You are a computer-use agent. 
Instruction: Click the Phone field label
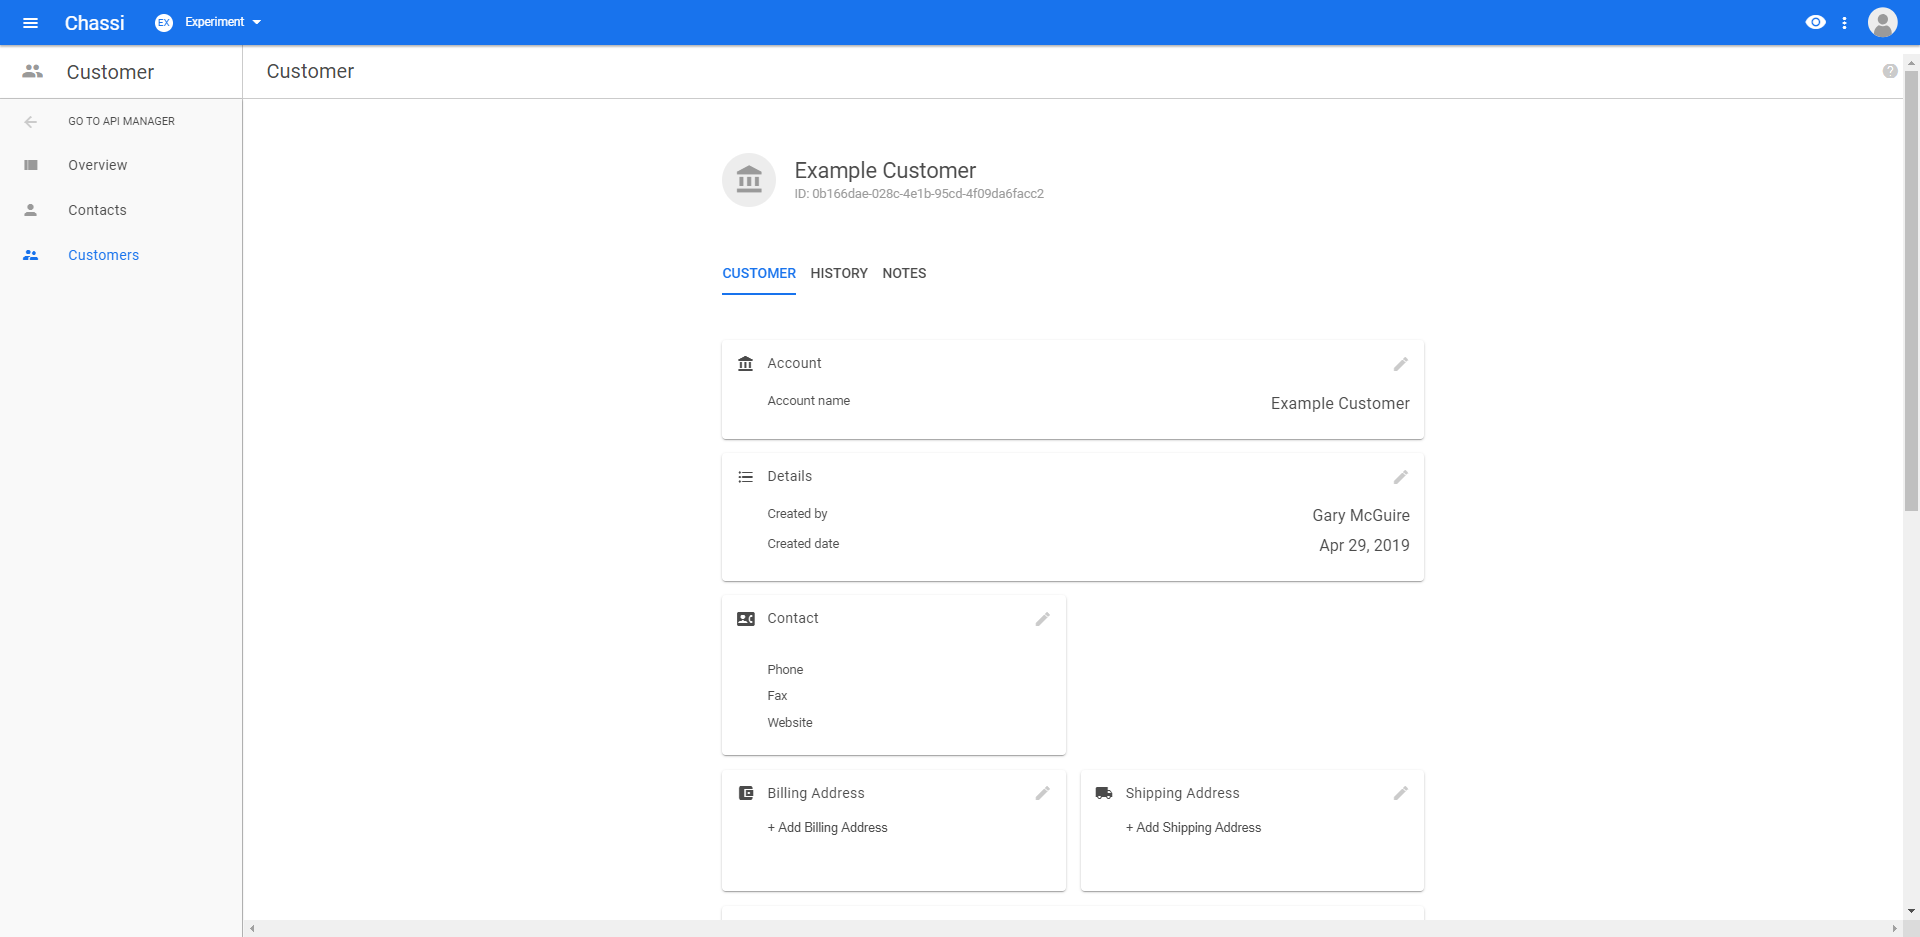coord(785,670)
